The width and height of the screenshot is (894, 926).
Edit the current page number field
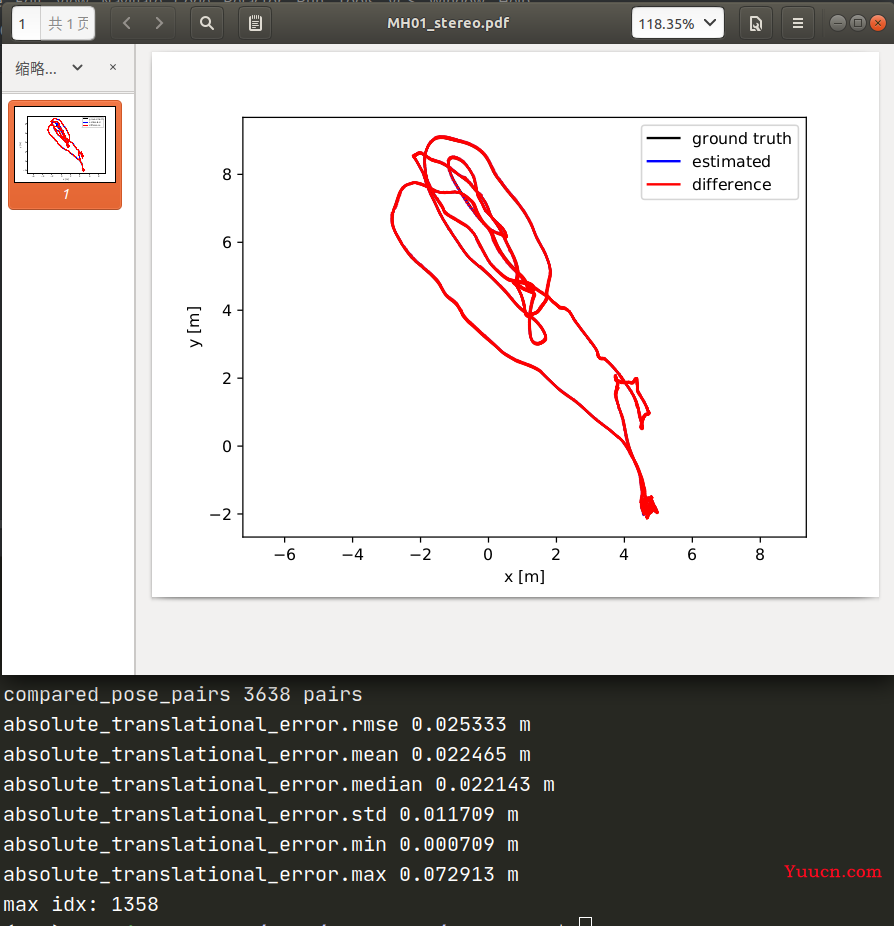(x=26, y=24)
